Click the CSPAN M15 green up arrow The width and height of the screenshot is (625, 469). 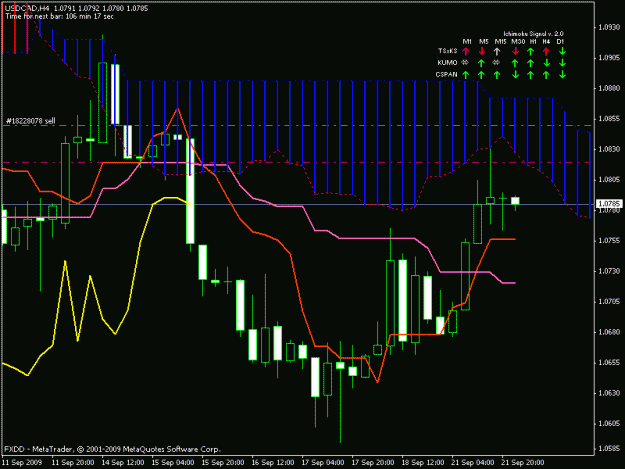[x=497, y=75]
